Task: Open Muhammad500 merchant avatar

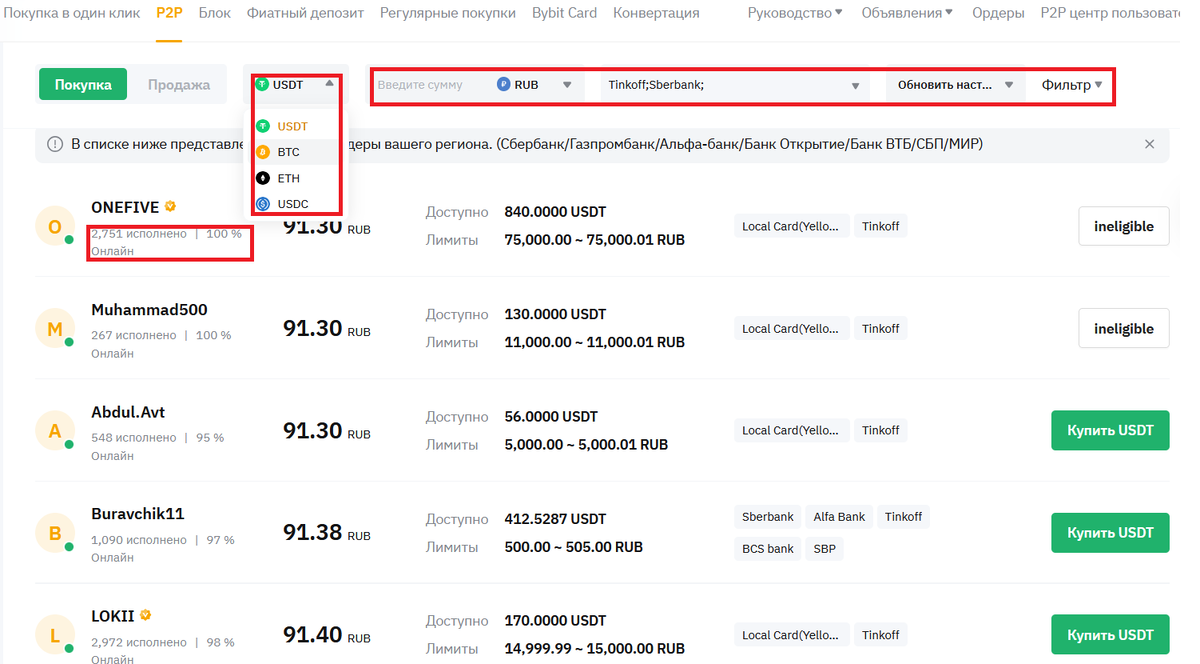Action: point(54,328)
